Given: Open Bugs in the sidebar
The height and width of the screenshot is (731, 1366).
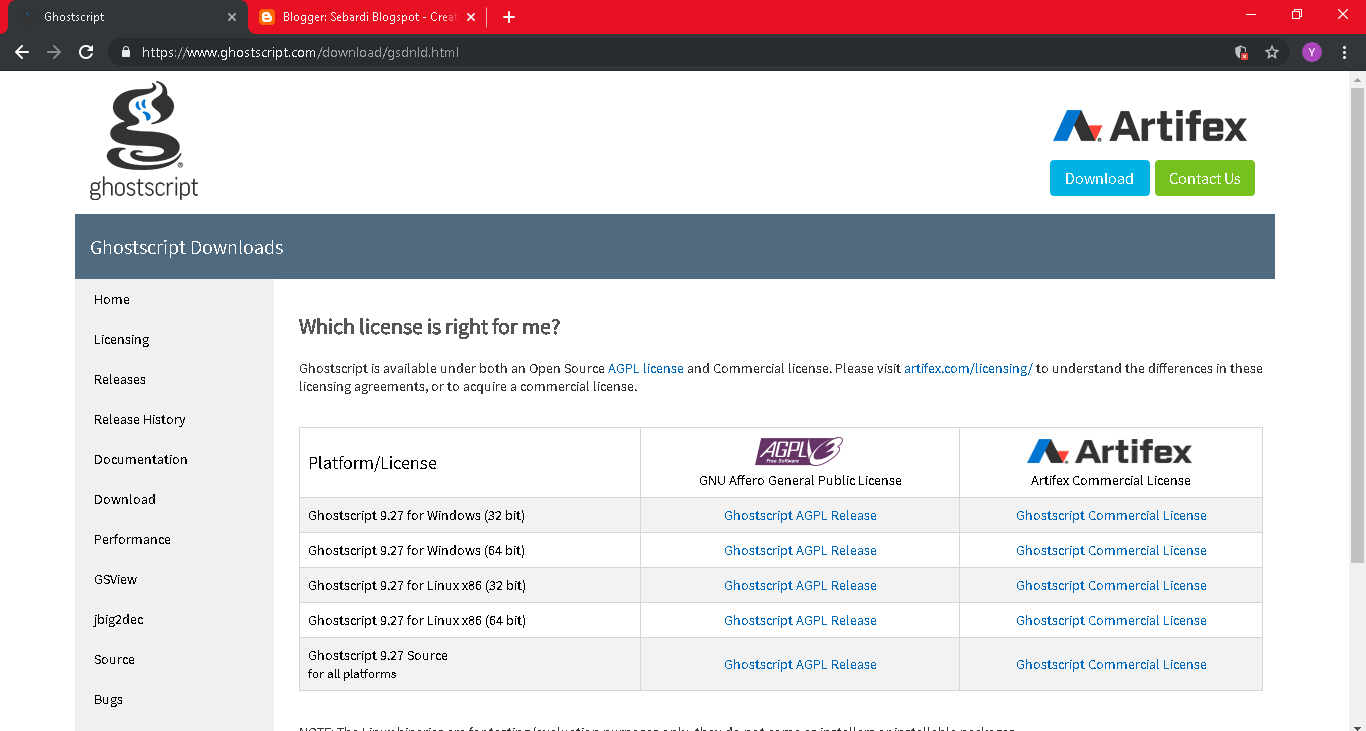Looking at the screenshot, I should (108, 699).
